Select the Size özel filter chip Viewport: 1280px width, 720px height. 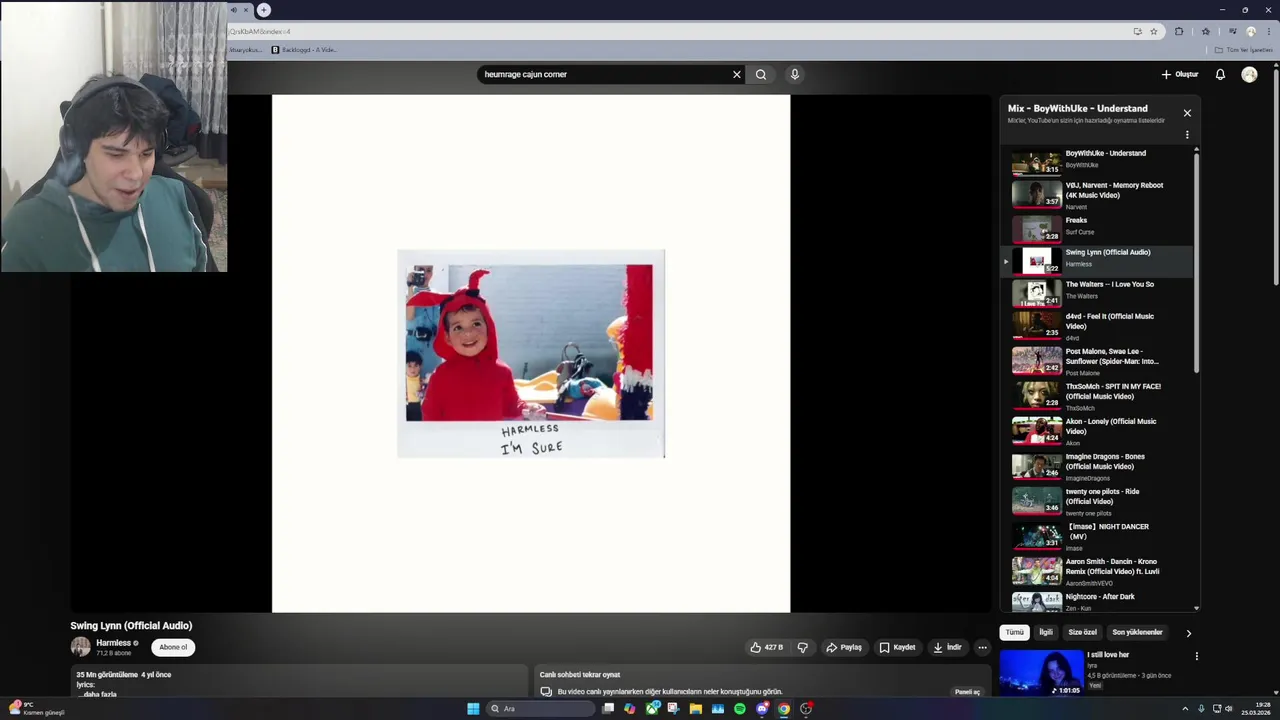pyautogui.click(x=1082, y=632)
